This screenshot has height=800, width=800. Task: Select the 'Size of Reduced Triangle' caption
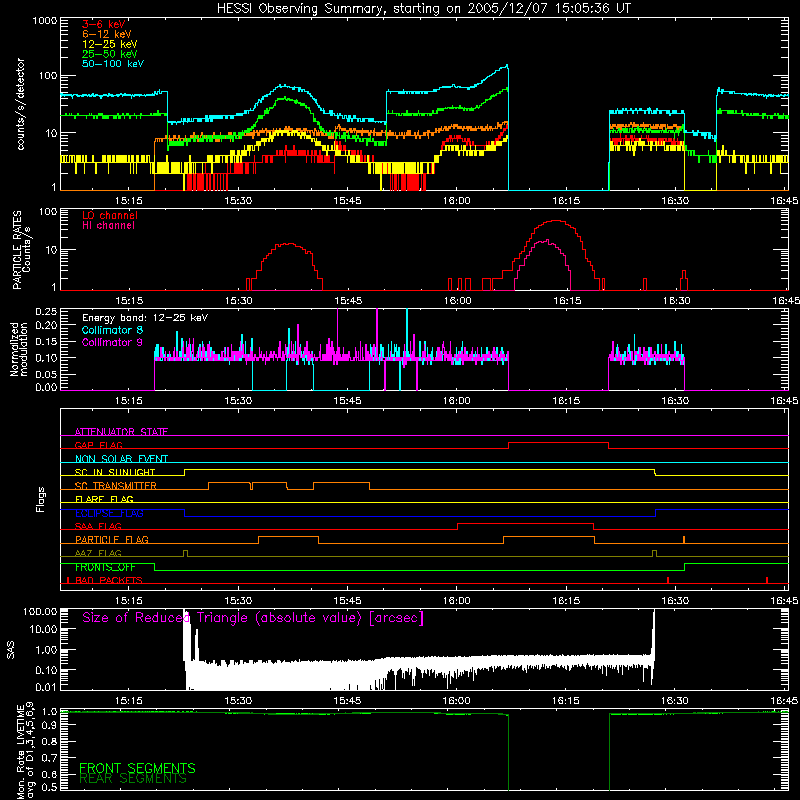pos(253,618)
